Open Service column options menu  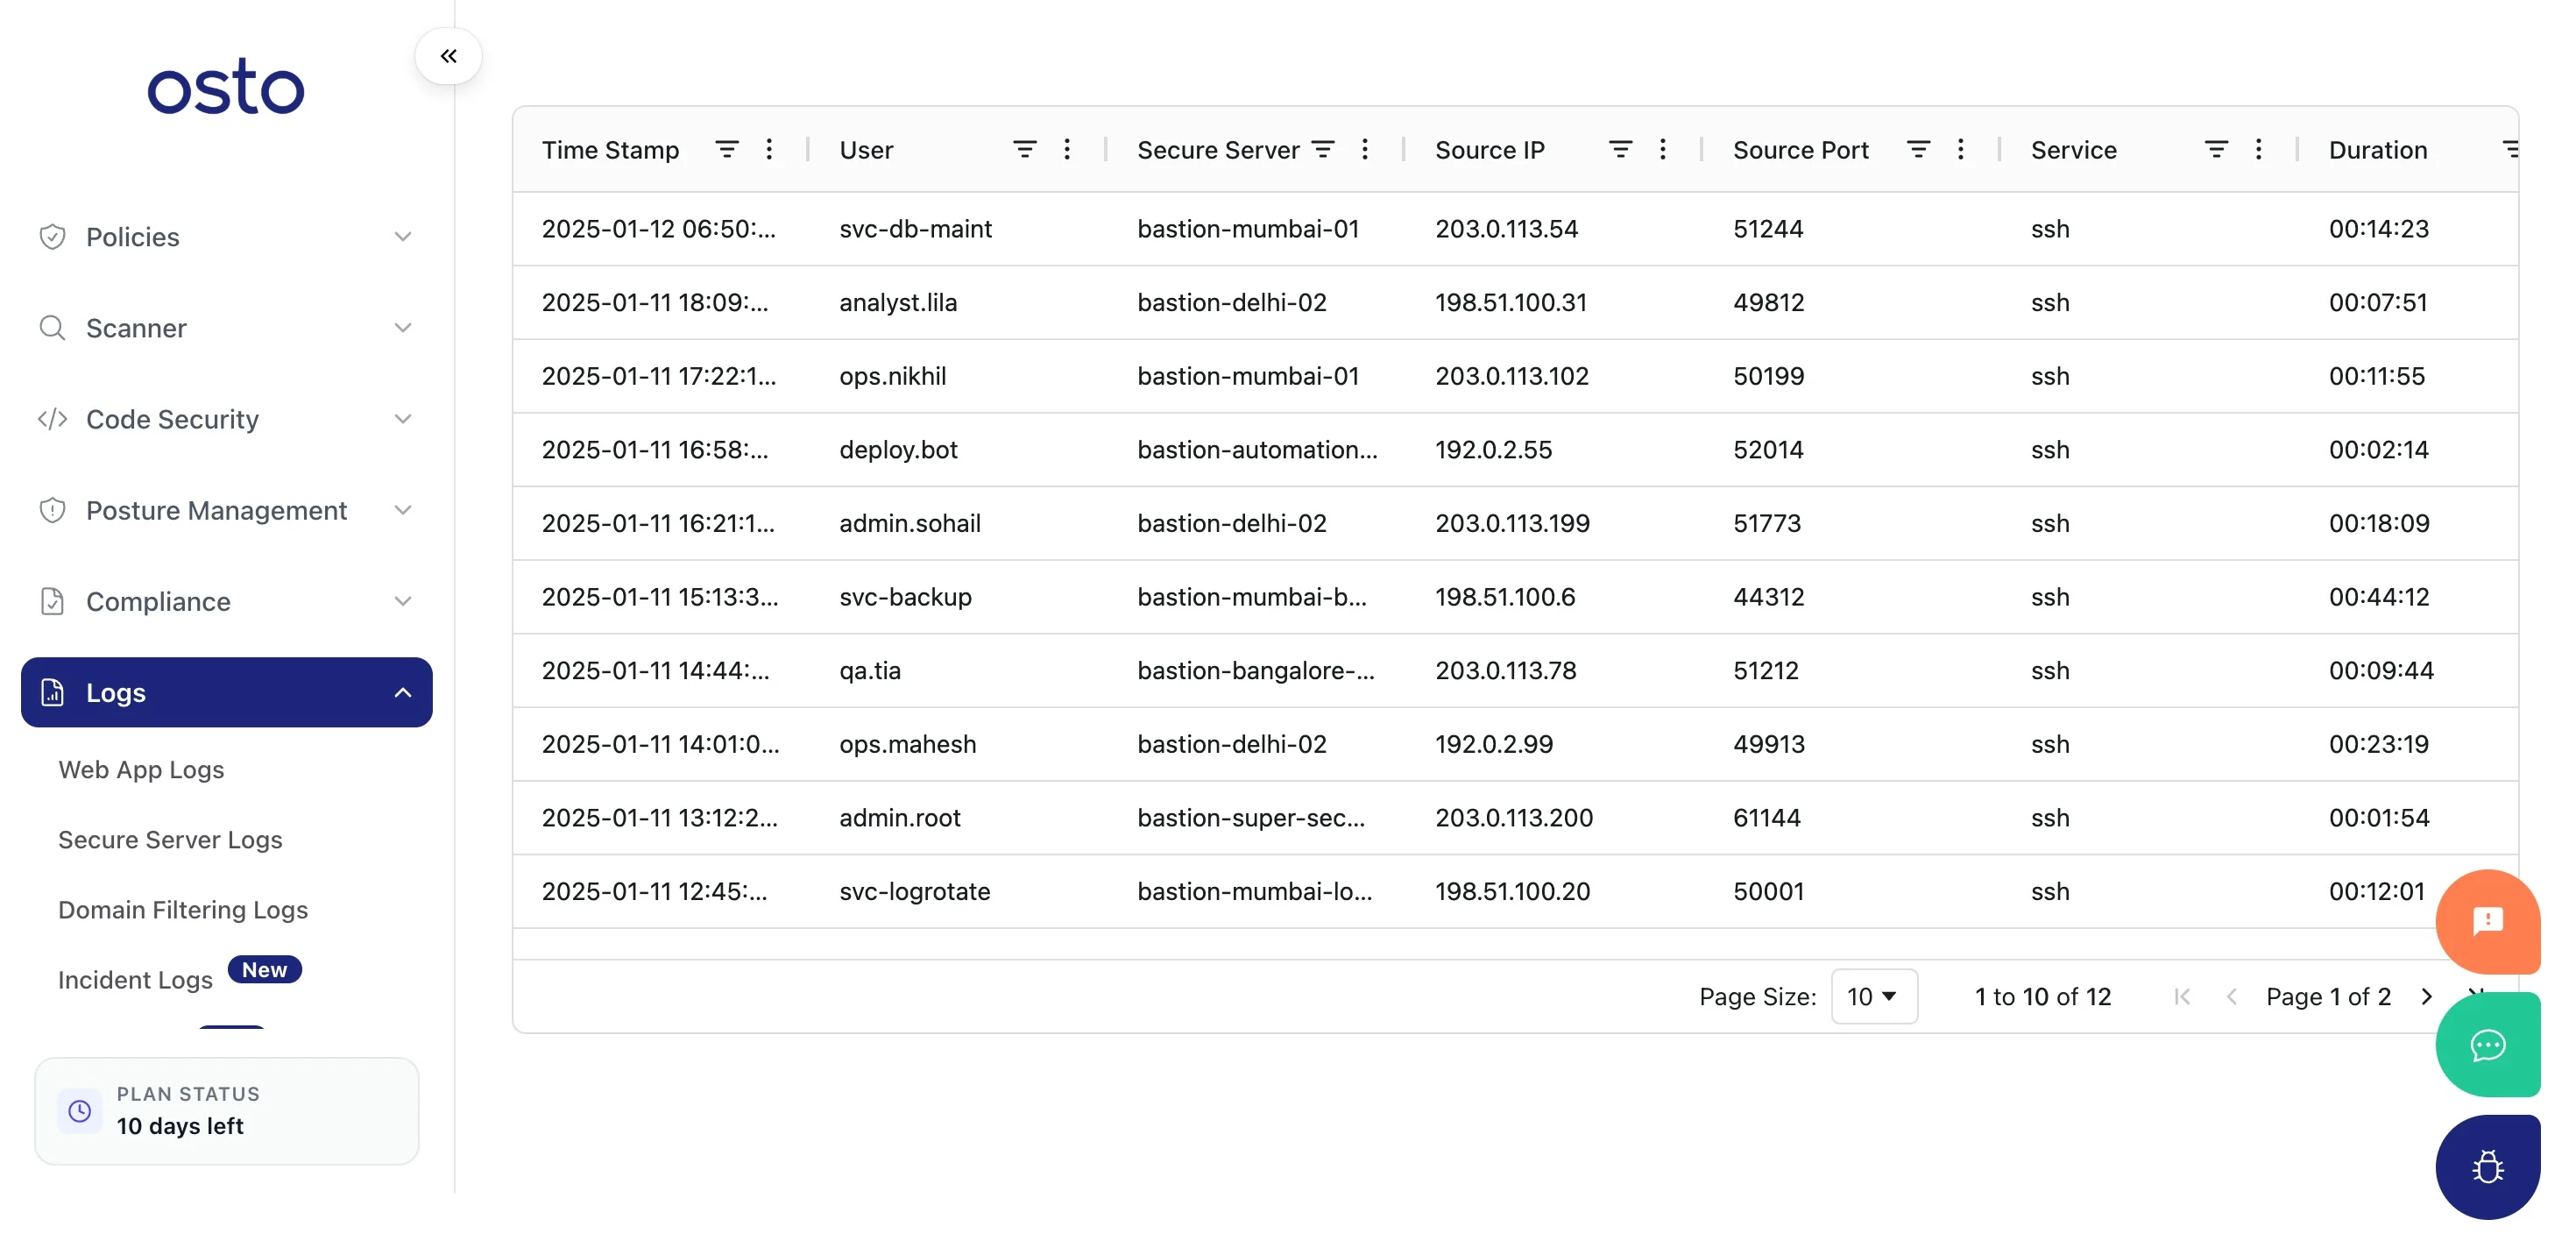(x=2259, y=149)
